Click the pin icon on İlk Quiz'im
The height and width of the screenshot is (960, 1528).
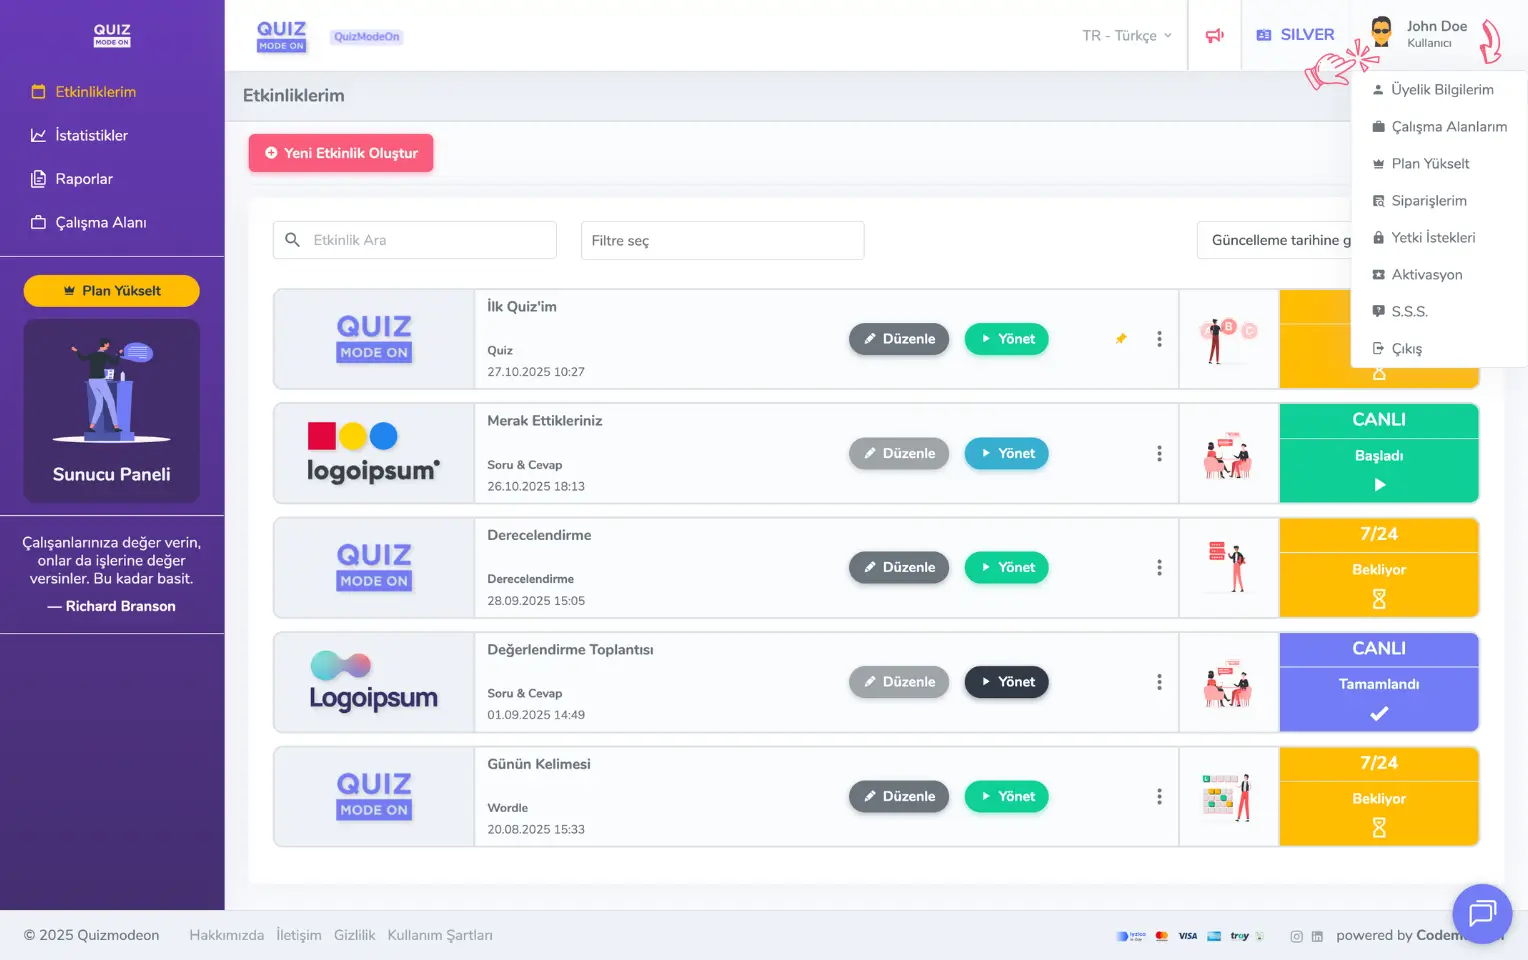tap(1121, 339)
